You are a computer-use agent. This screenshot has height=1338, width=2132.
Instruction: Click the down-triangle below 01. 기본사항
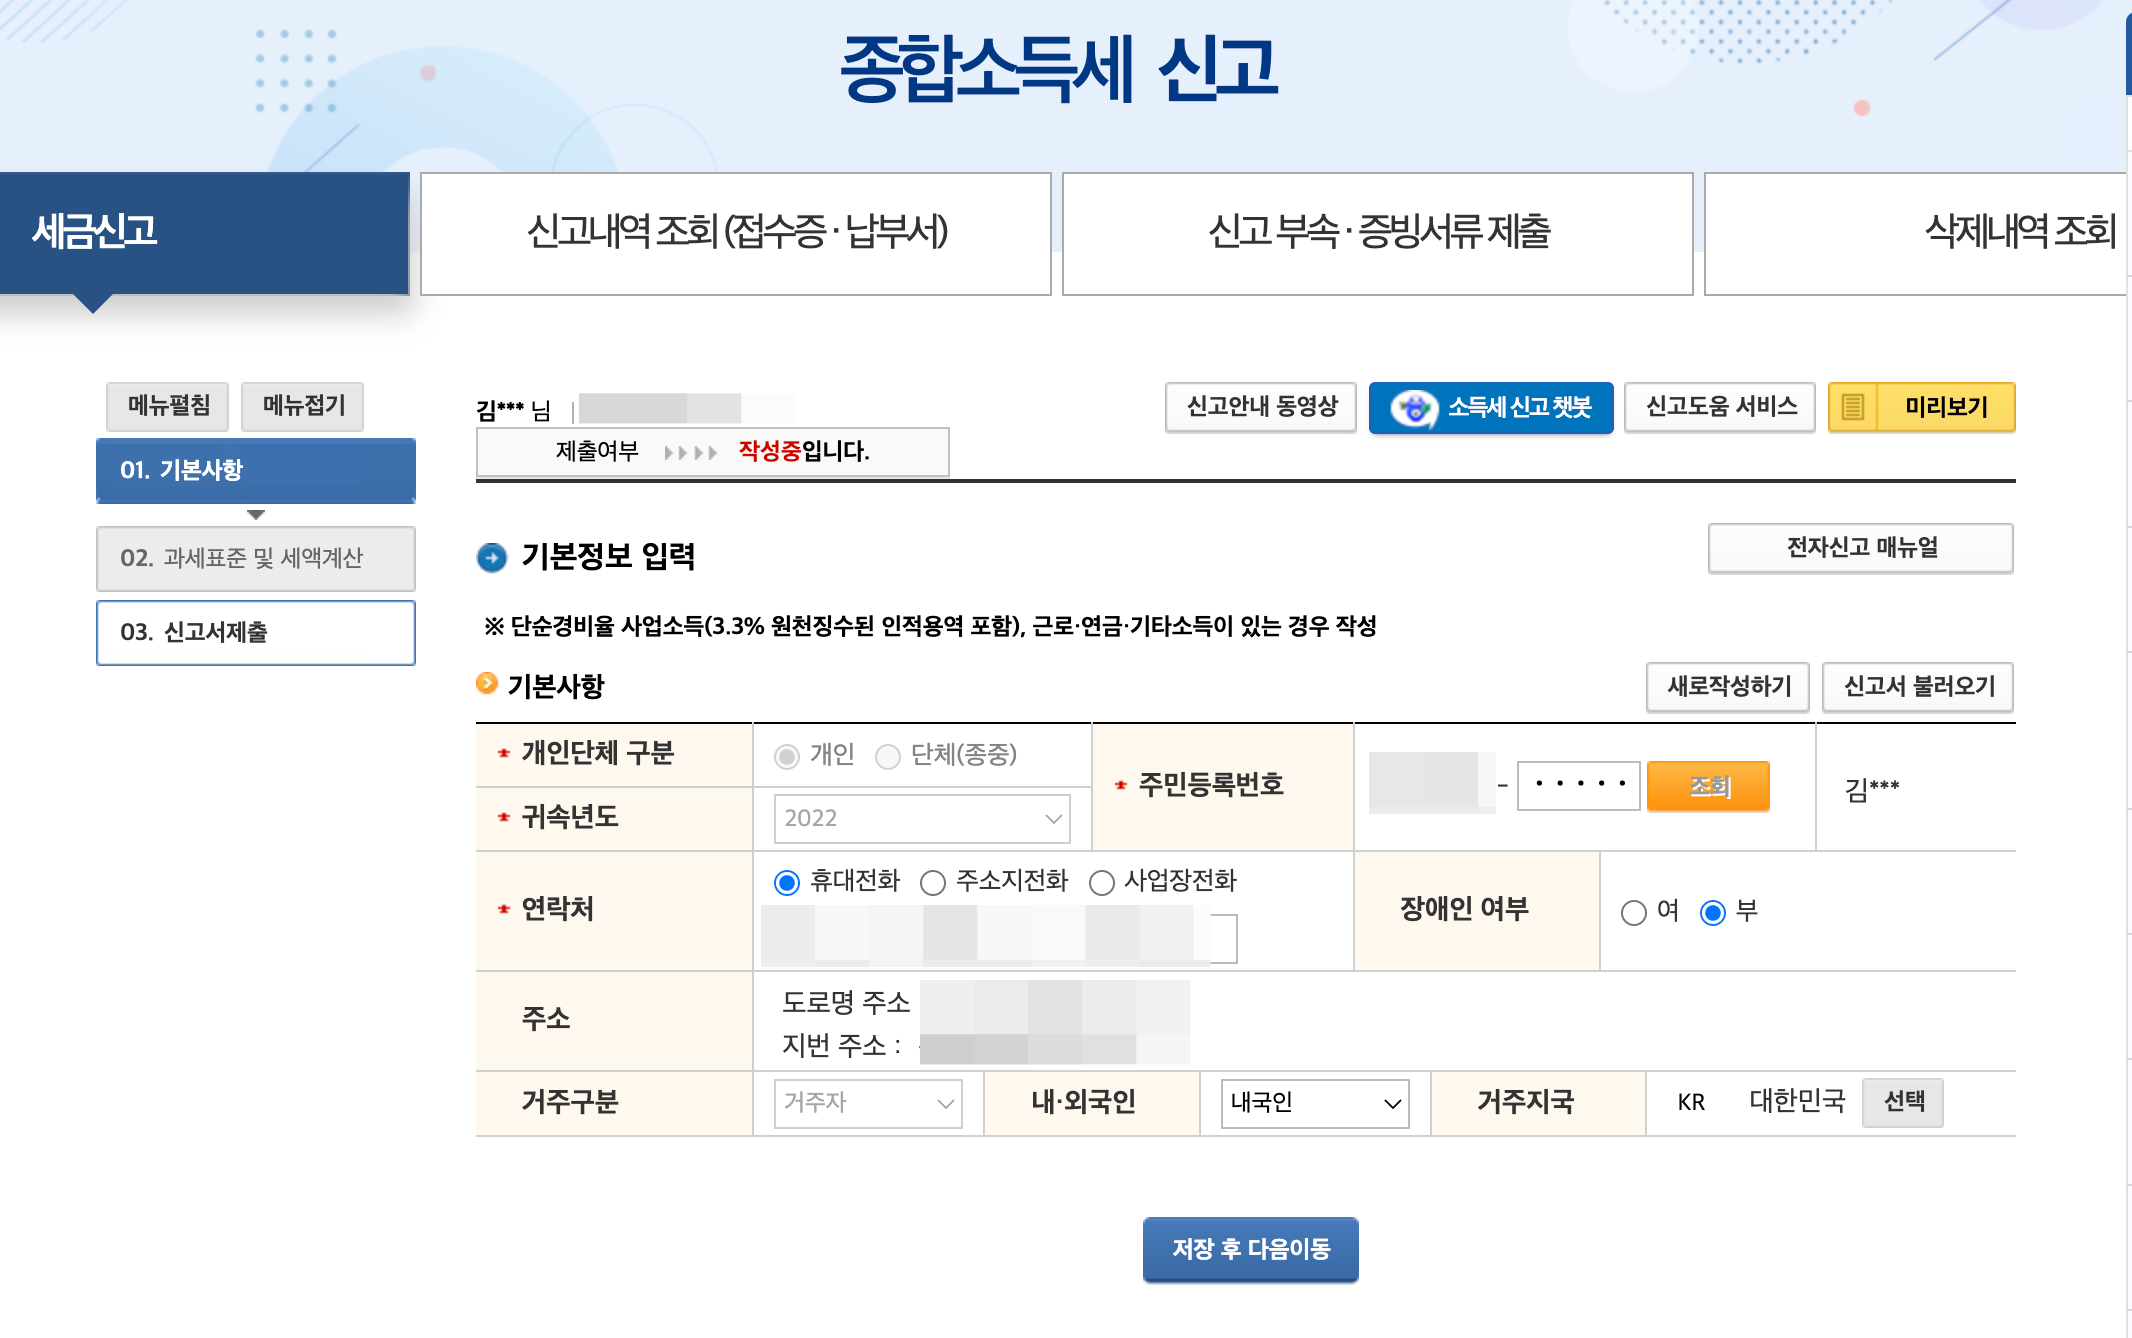[256, 515]
